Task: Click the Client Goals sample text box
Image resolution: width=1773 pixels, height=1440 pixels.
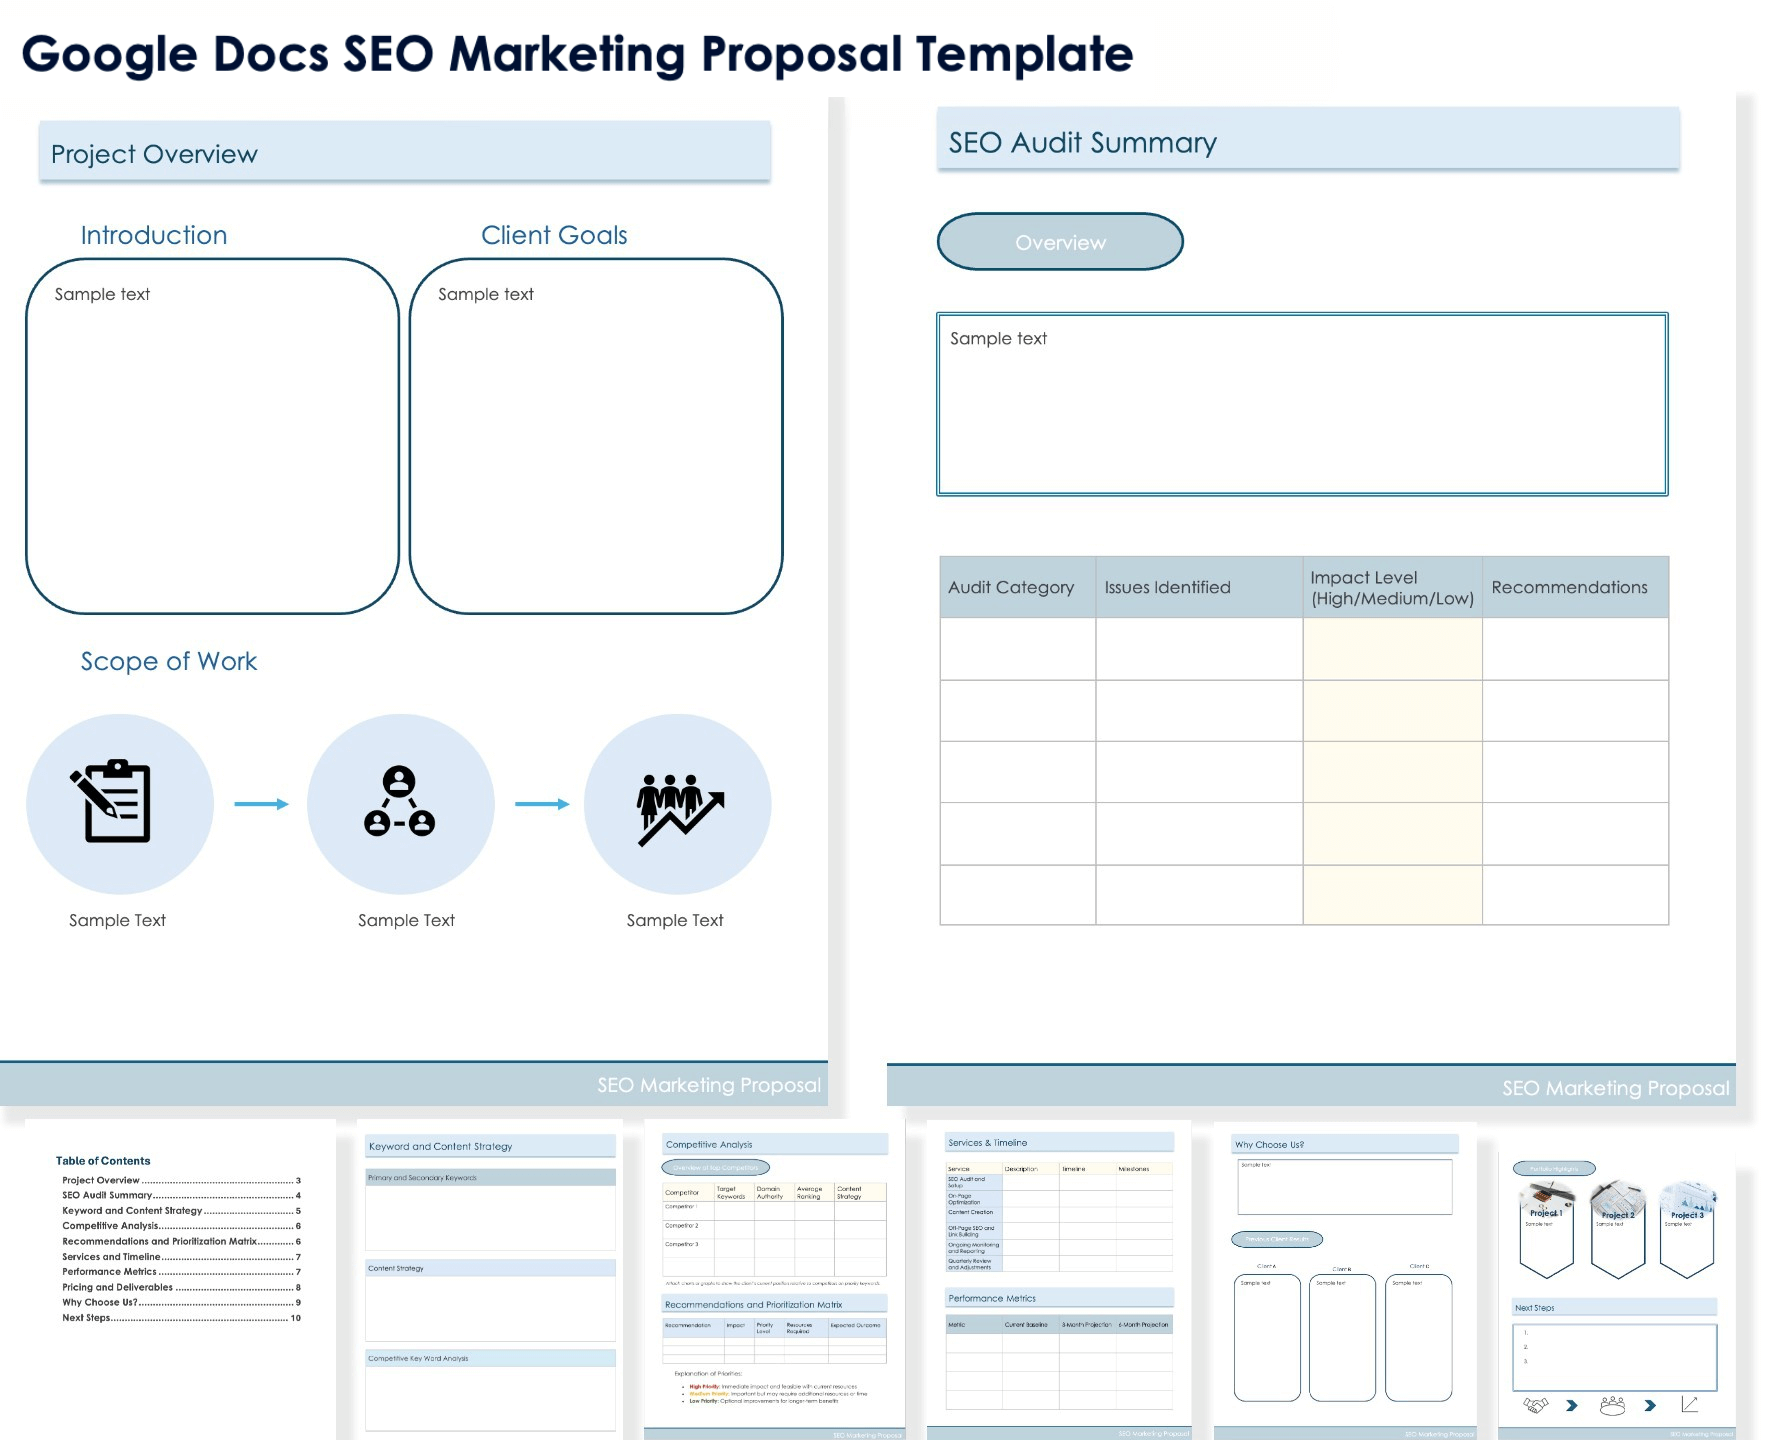Action: (596, 436)
